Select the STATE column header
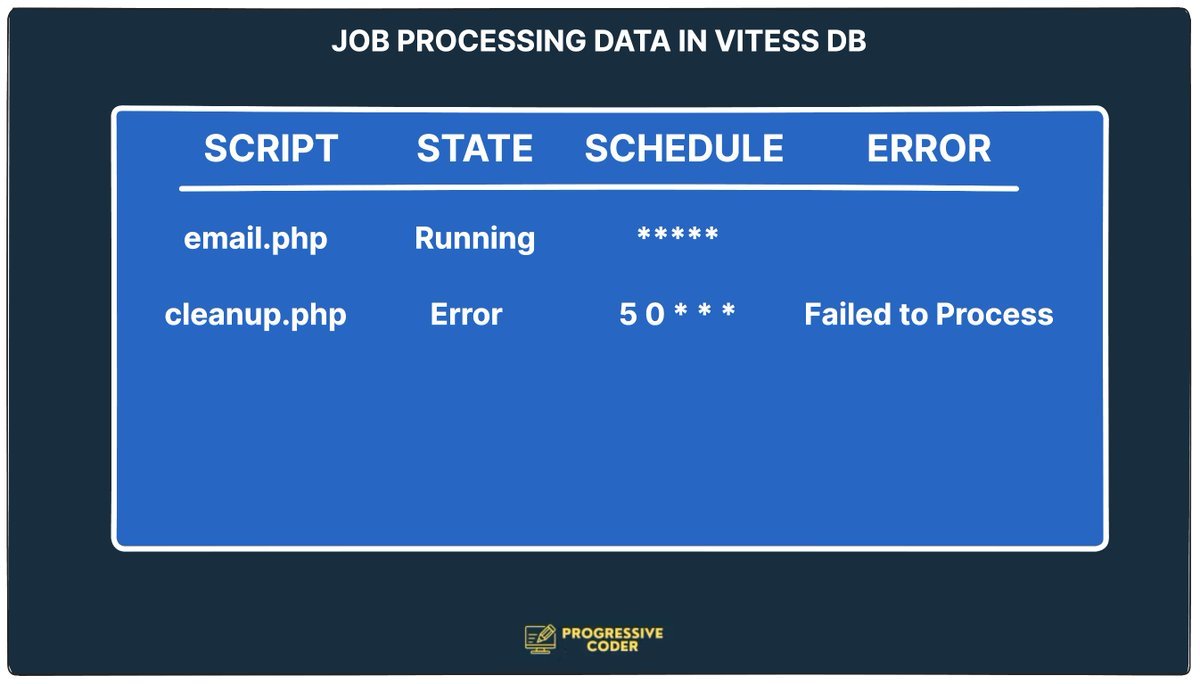The width and height of the screenshot is (1200, 684). (x=474, y=149)
